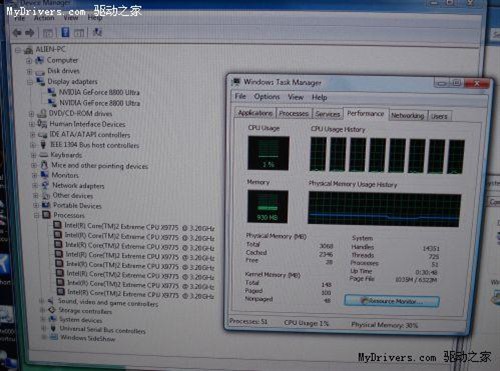The height and width of the screenshot is (371, 500).
Task: Open the View menu in Device Manager
Action: tap(71, 18)
